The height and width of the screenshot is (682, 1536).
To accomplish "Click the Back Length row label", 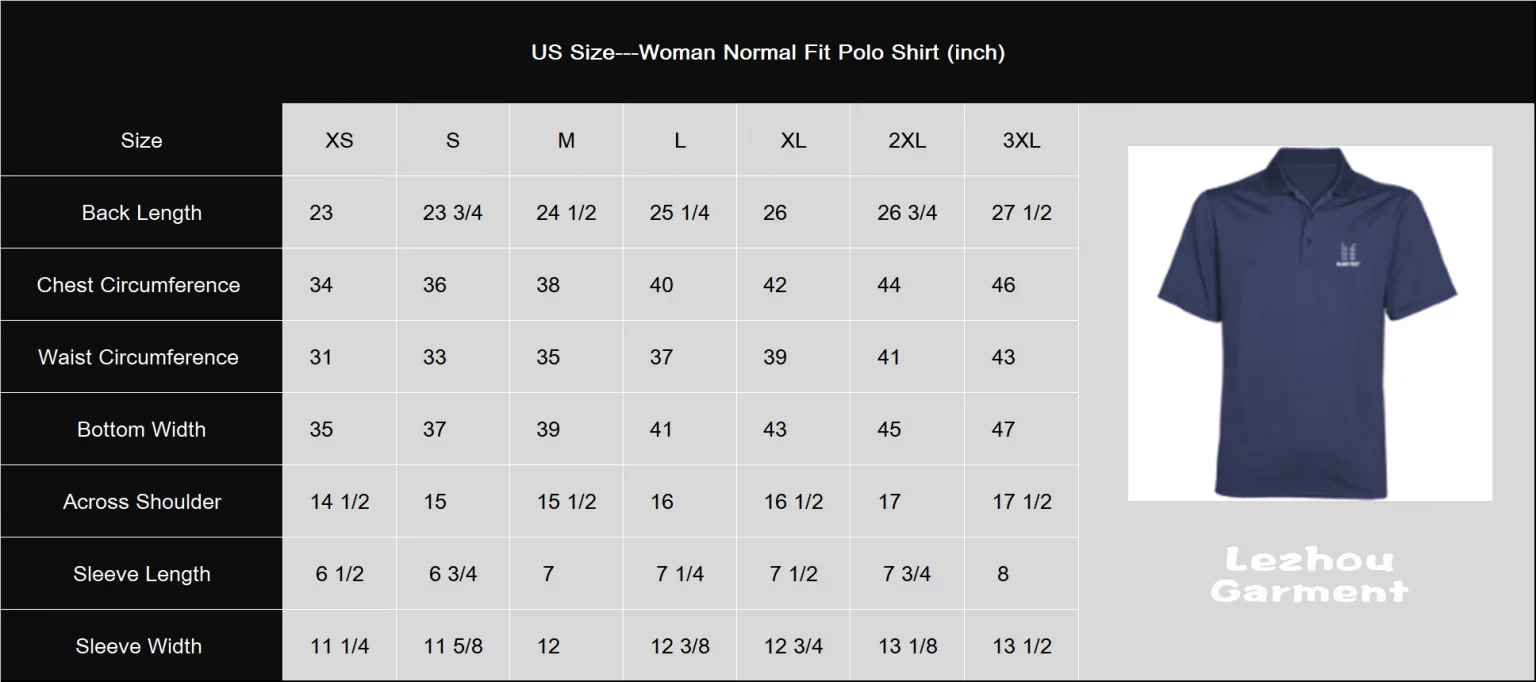I will click(142, 213).
